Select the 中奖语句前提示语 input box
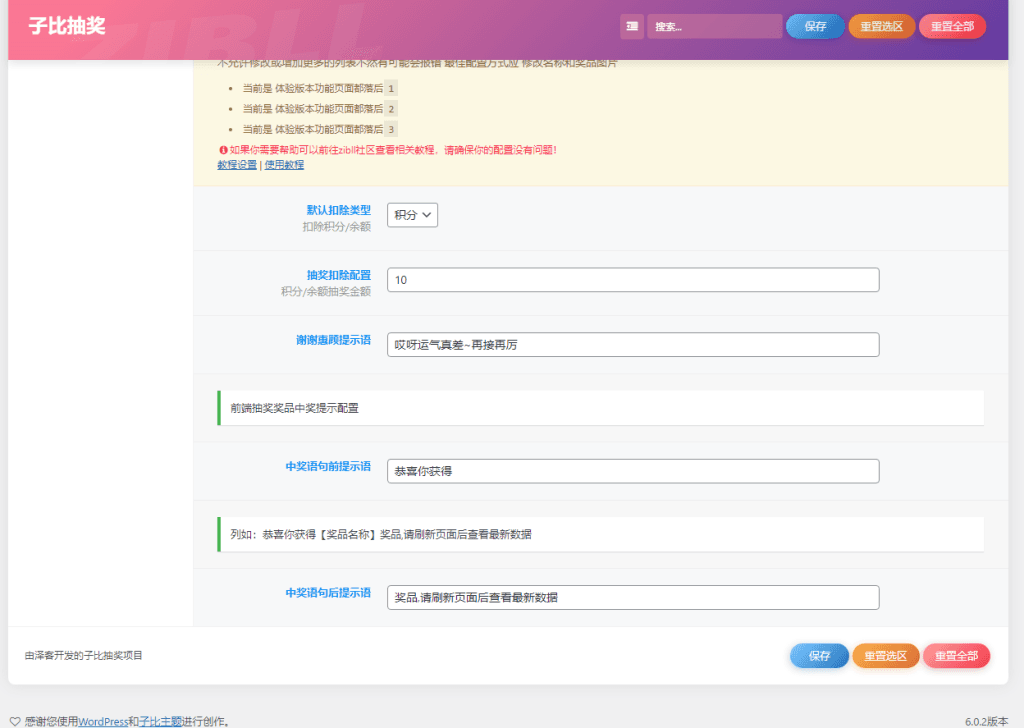The width and height of the screenshot is (1024, 728). (x=632, y=471)
